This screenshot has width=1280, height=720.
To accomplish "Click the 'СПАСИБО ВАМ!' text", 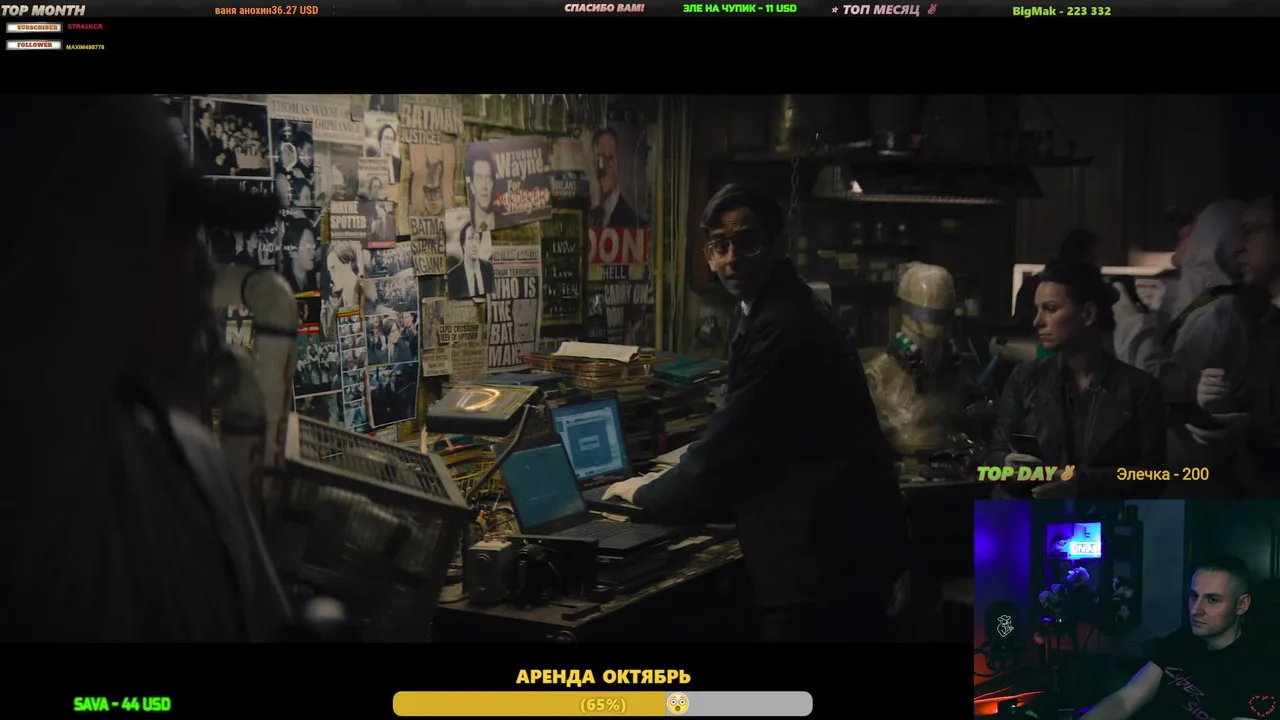I will tap(604, 8).
